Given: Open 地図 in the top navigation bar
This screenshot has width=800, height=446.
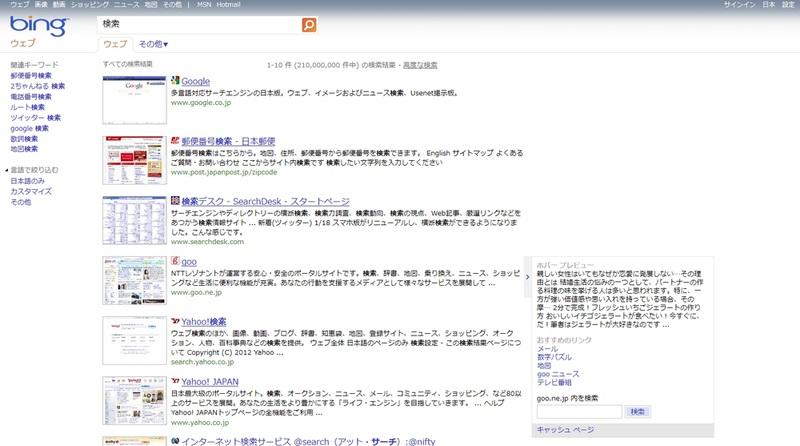Looking at the screenshot, I should click(151, 5).
